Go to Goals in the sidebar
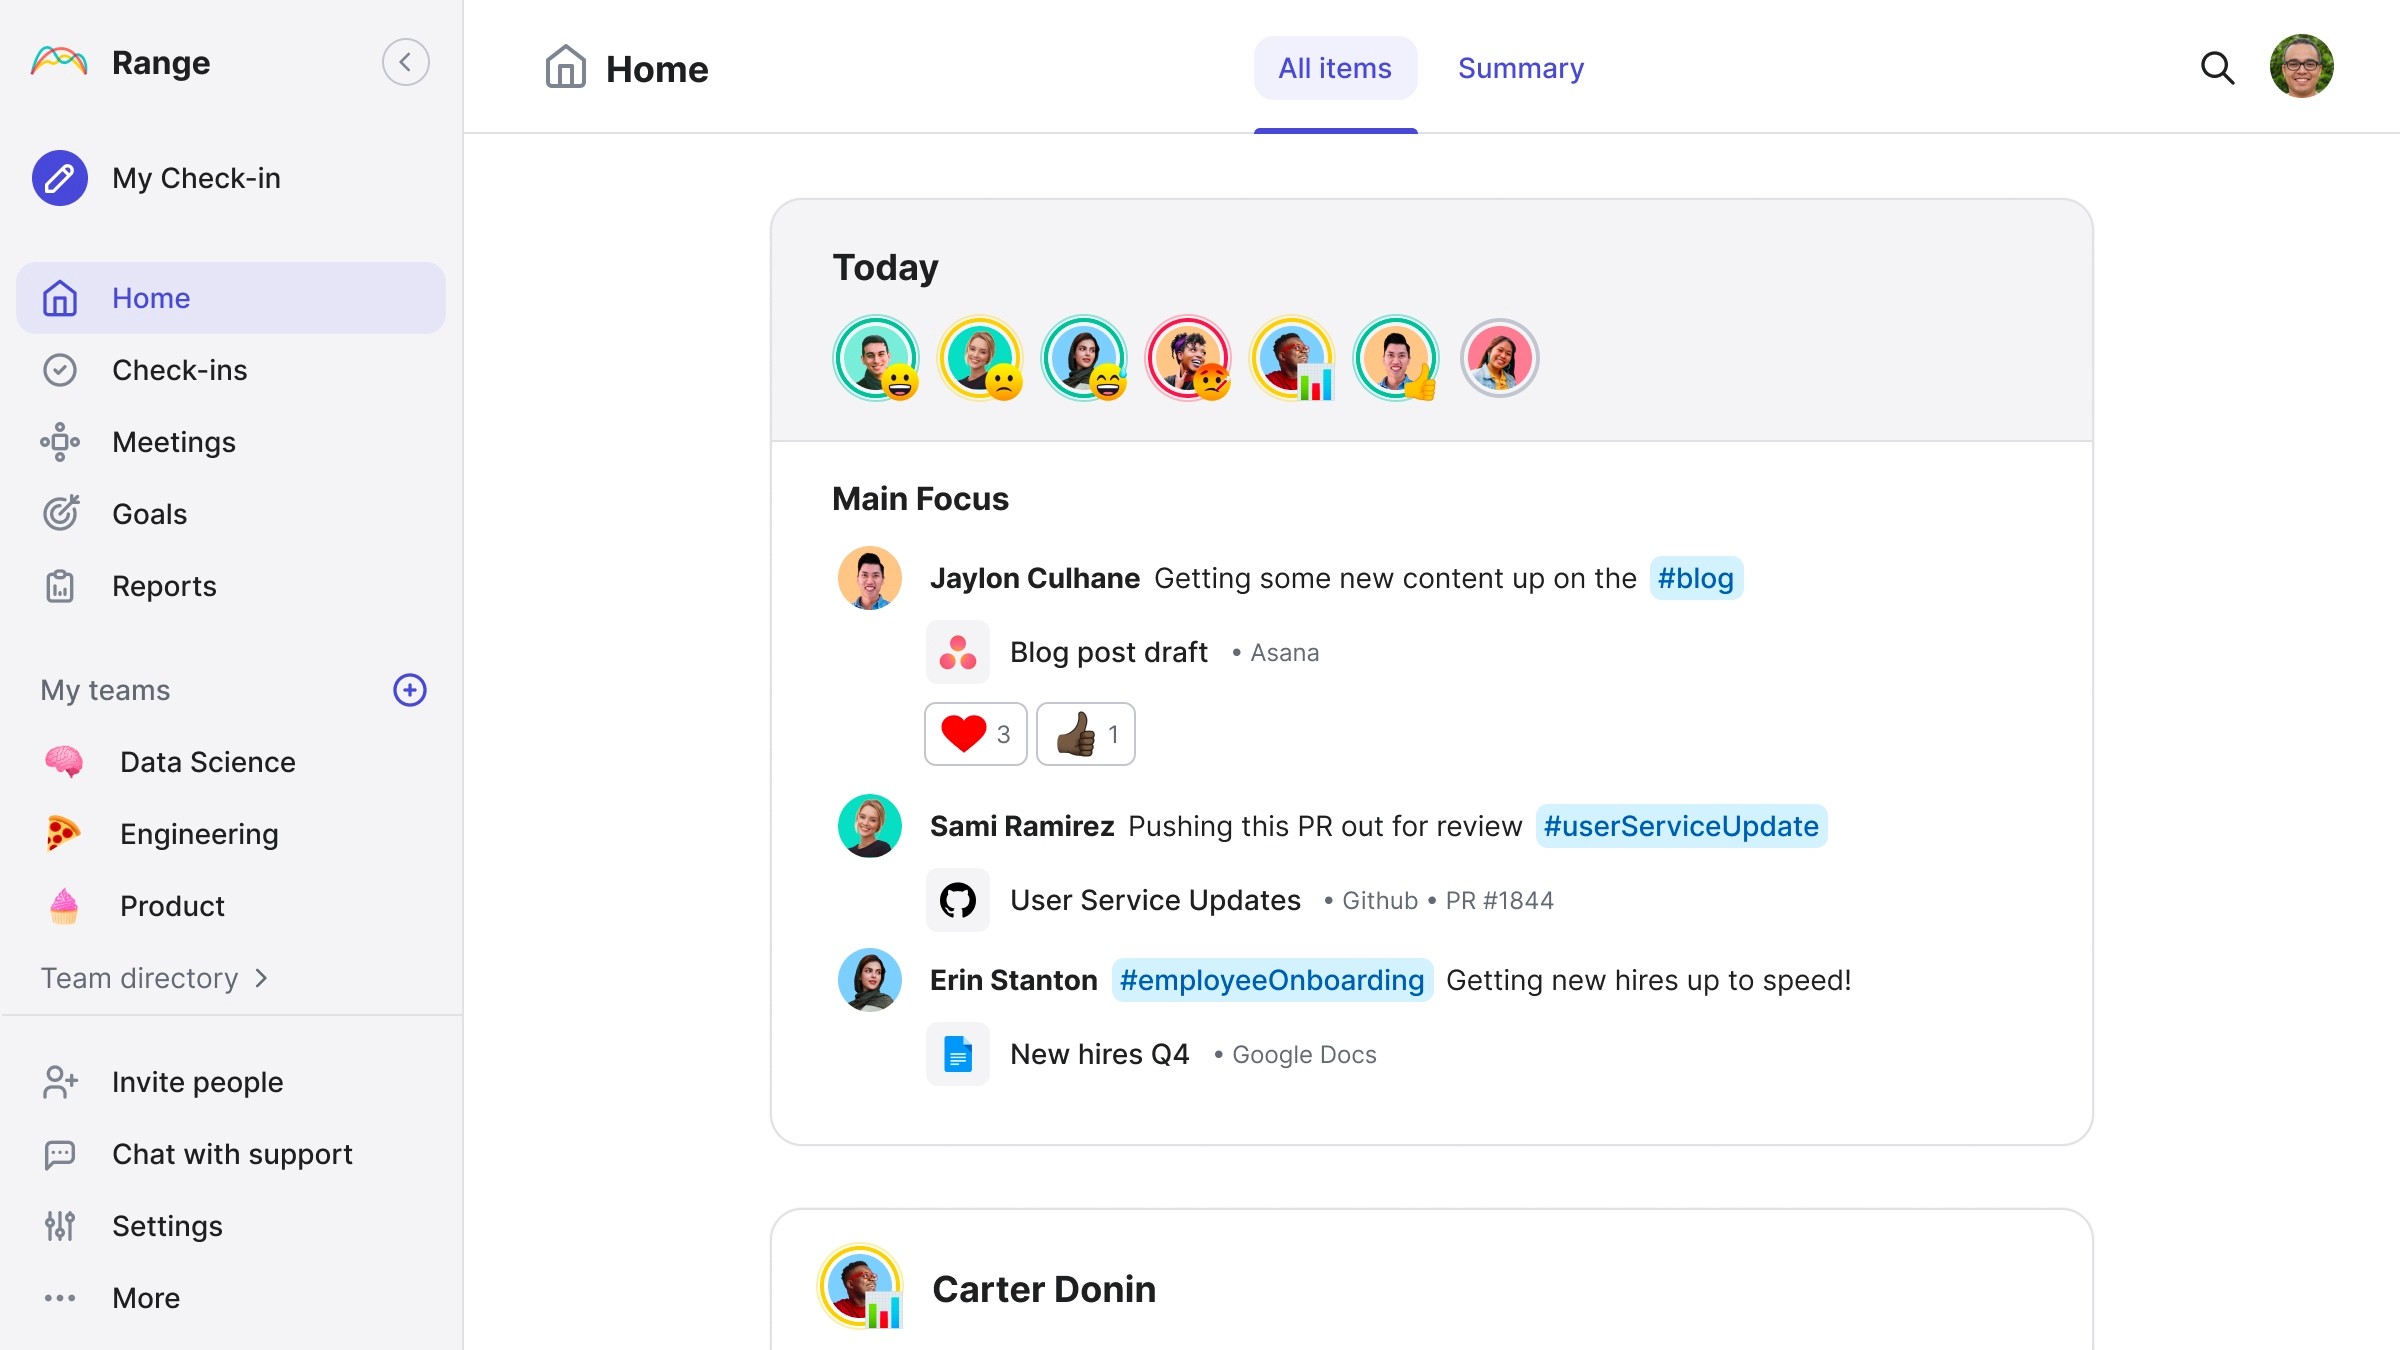Screen dimensions: 2400x1350 click(149, 514)
